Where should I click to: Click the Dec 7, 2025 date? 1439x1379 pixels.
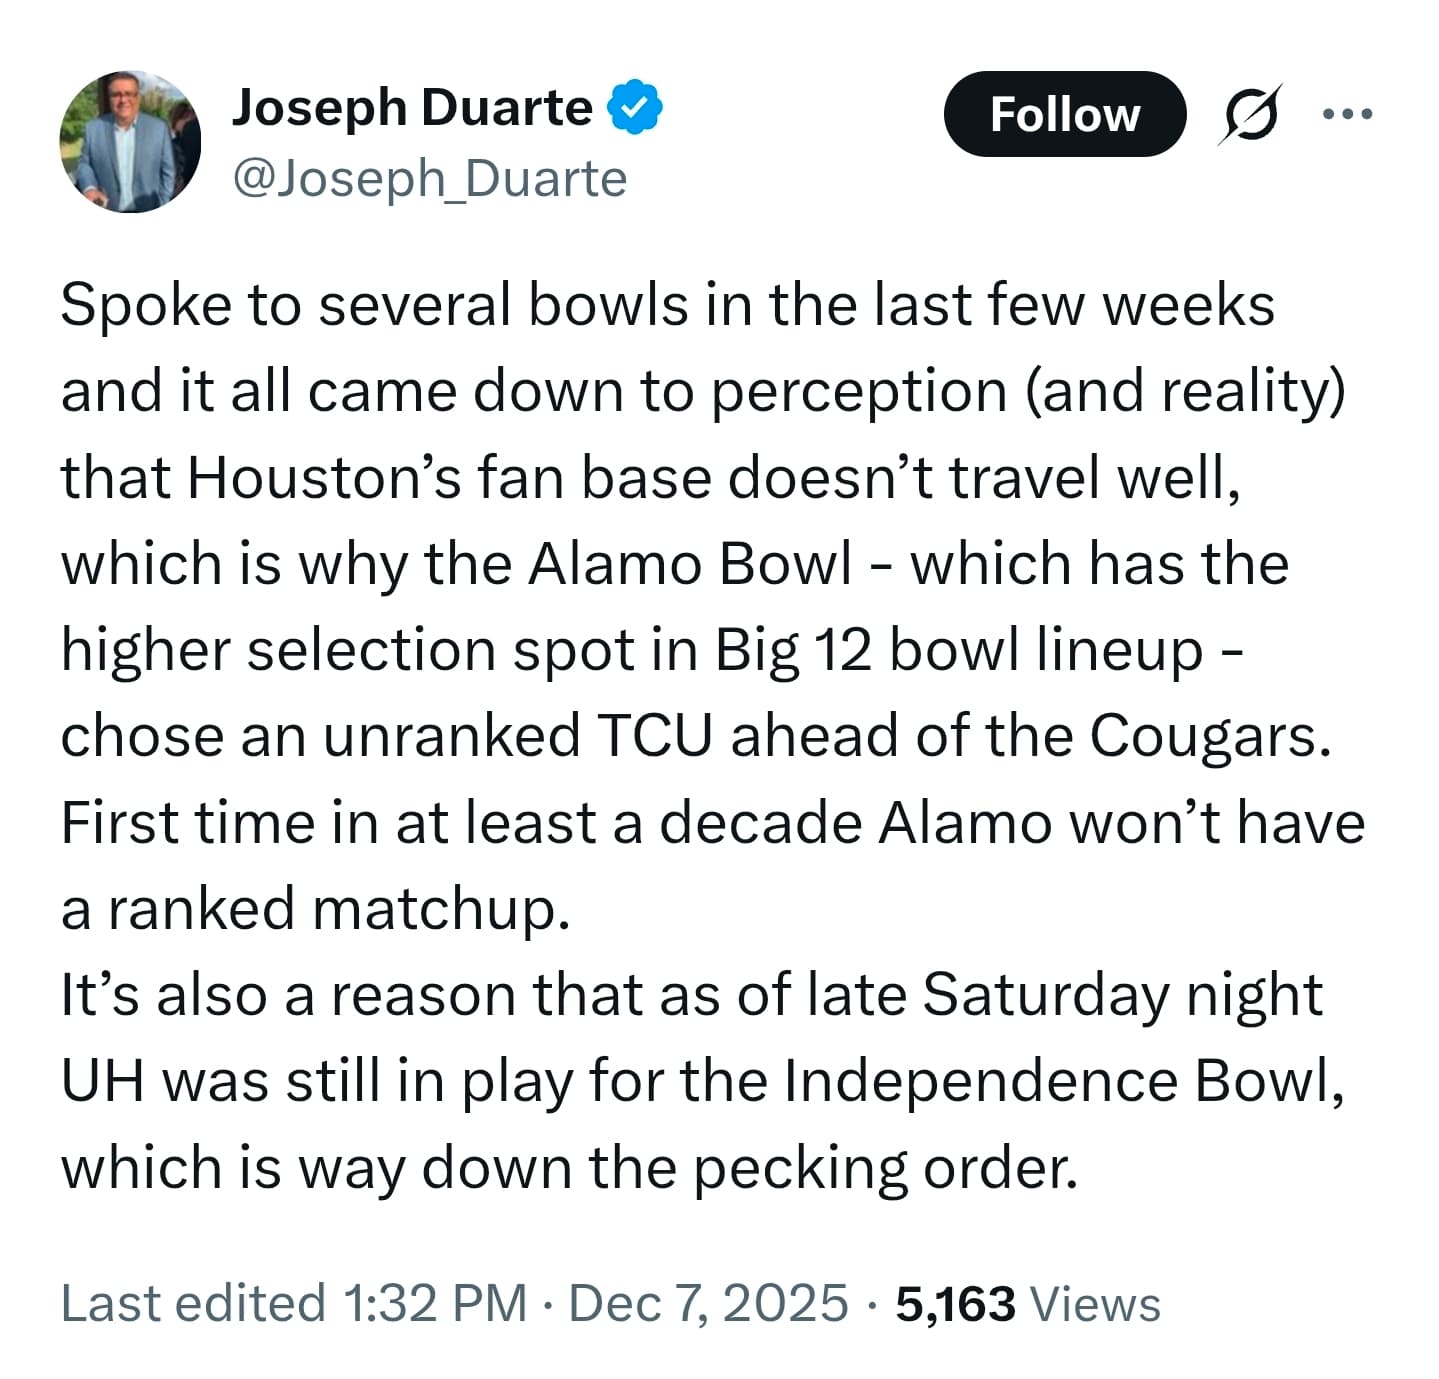point(708,1303)
